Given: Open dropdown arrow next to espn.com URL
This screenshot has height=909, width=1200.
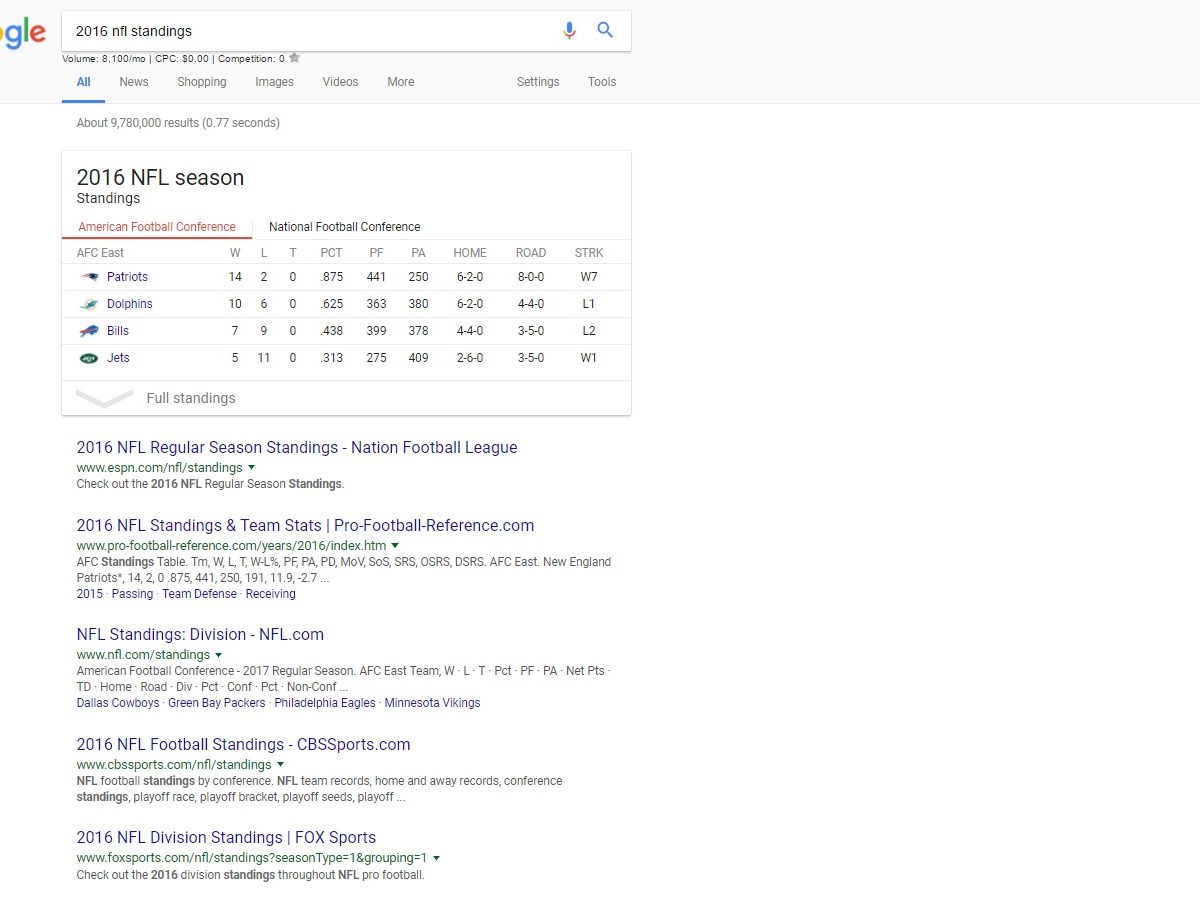Looking at the screenshot, I should click(252, 467).
